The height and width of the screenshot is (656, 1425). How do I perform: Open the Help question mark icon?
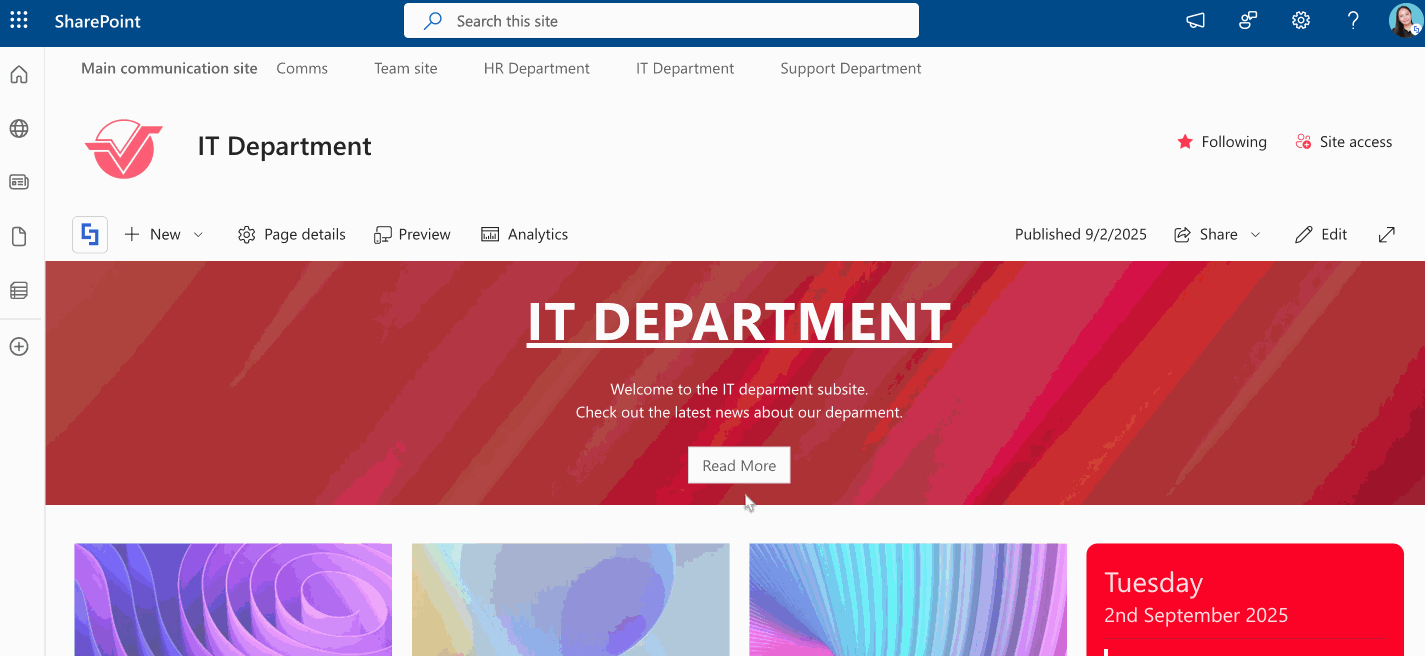click(x=1353, y=20)
